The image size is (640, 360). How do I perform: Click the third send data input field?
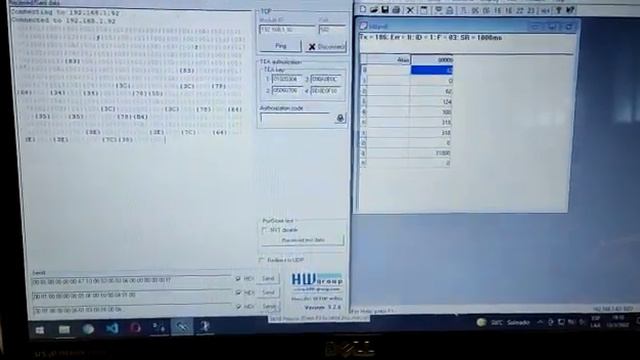pyautogui.click(x=132, y=309)
